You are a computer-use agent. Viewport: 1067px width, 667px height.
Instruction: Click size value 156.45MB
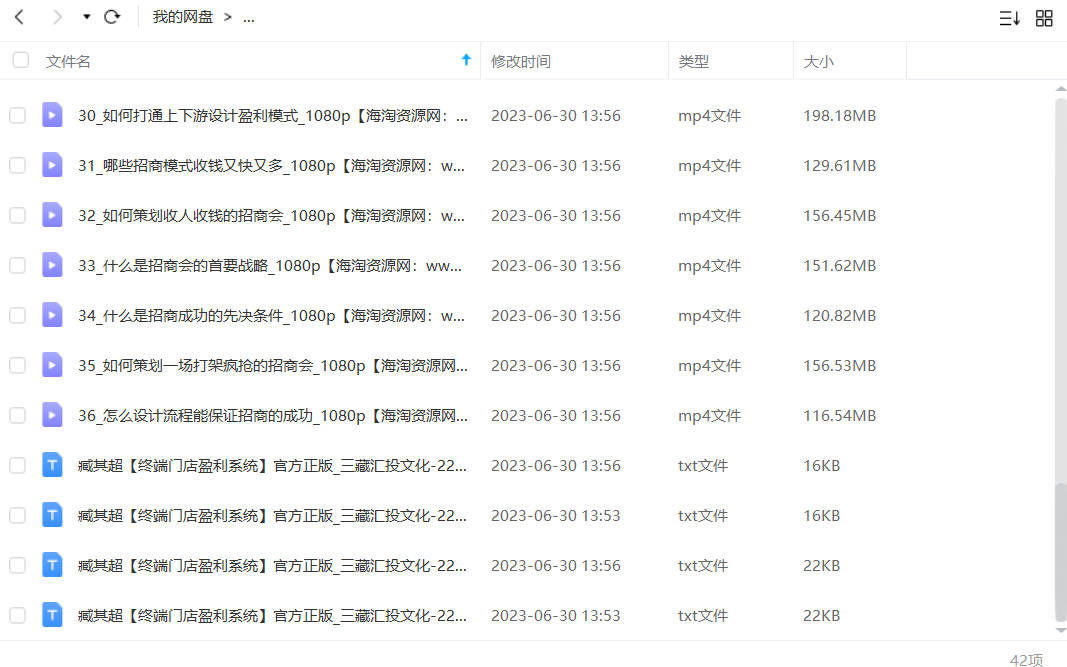click(x=839, y=216)
